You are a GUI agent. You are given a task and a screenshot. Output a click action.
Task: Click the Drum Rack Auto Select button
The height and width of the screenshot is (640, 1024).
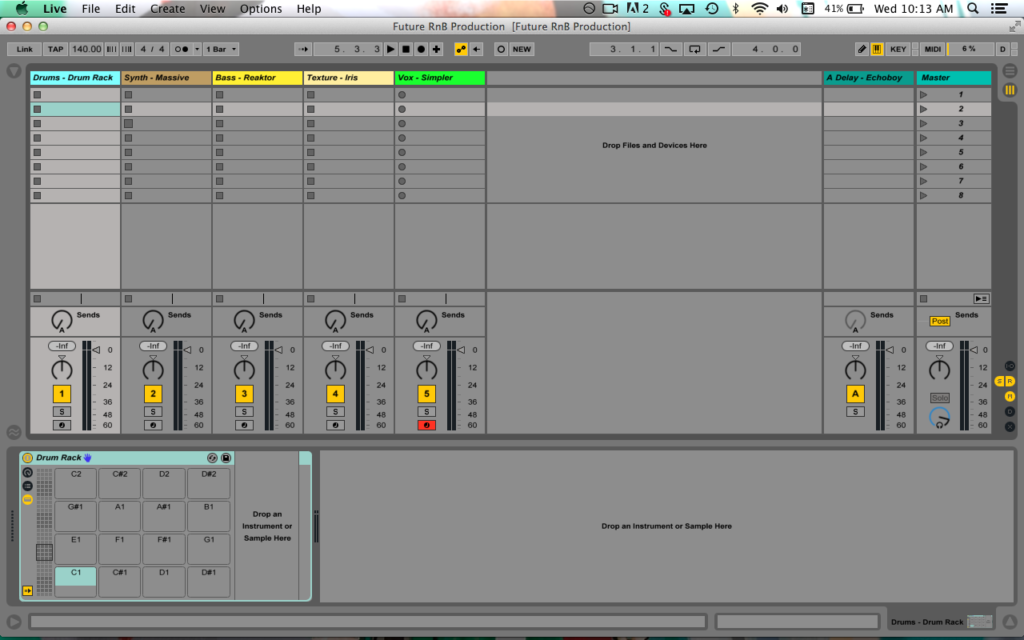pyautogui.click(x=27, y=590)
